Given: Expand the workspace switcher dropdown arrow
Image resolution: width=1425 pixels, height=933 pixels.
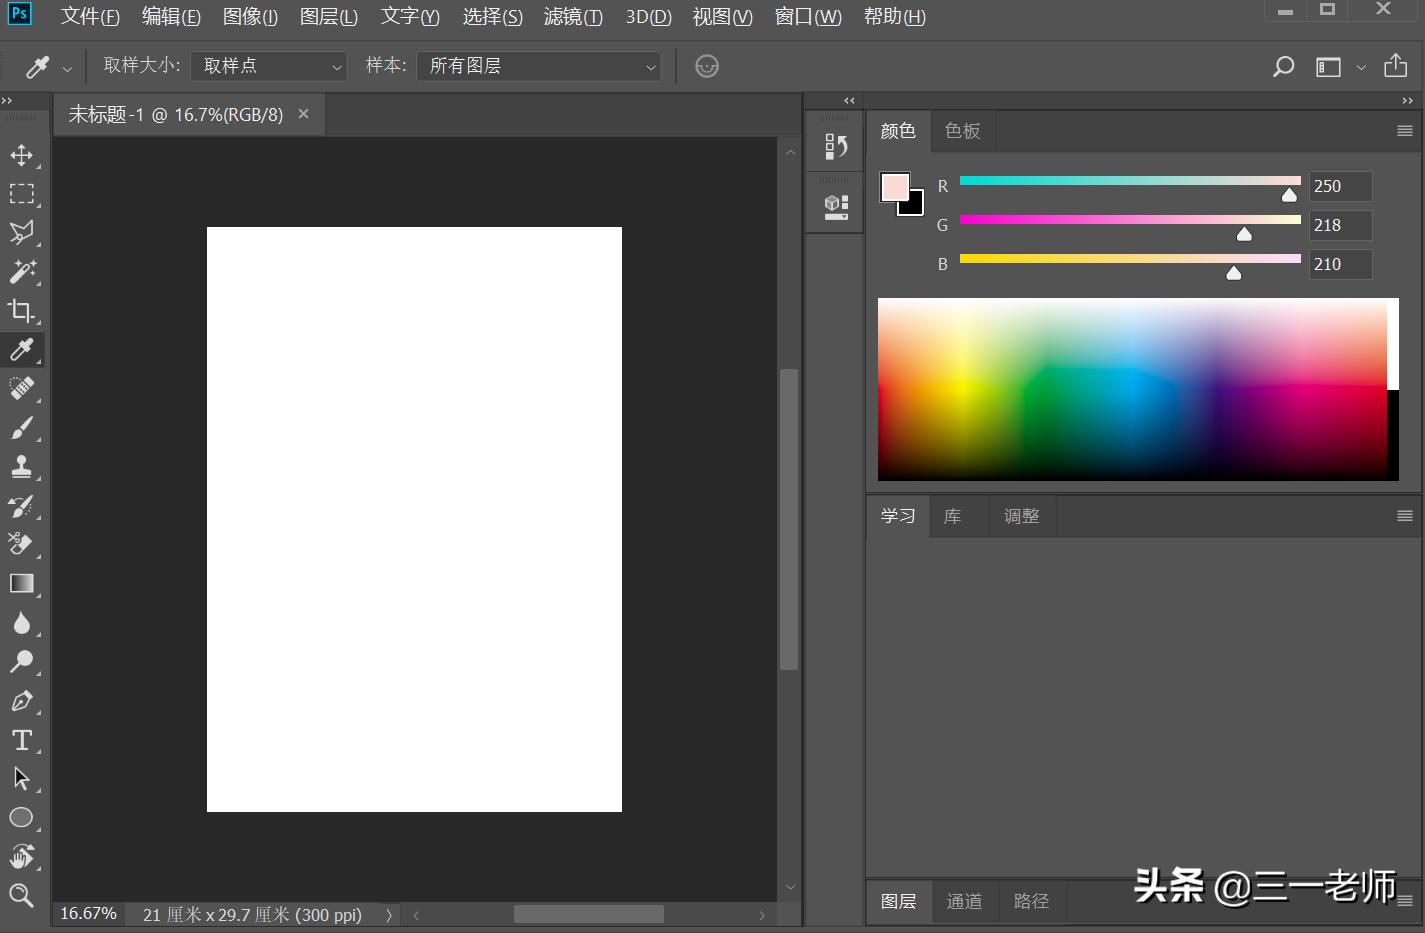Looking at the screenshot, I should coord(1361,68).
